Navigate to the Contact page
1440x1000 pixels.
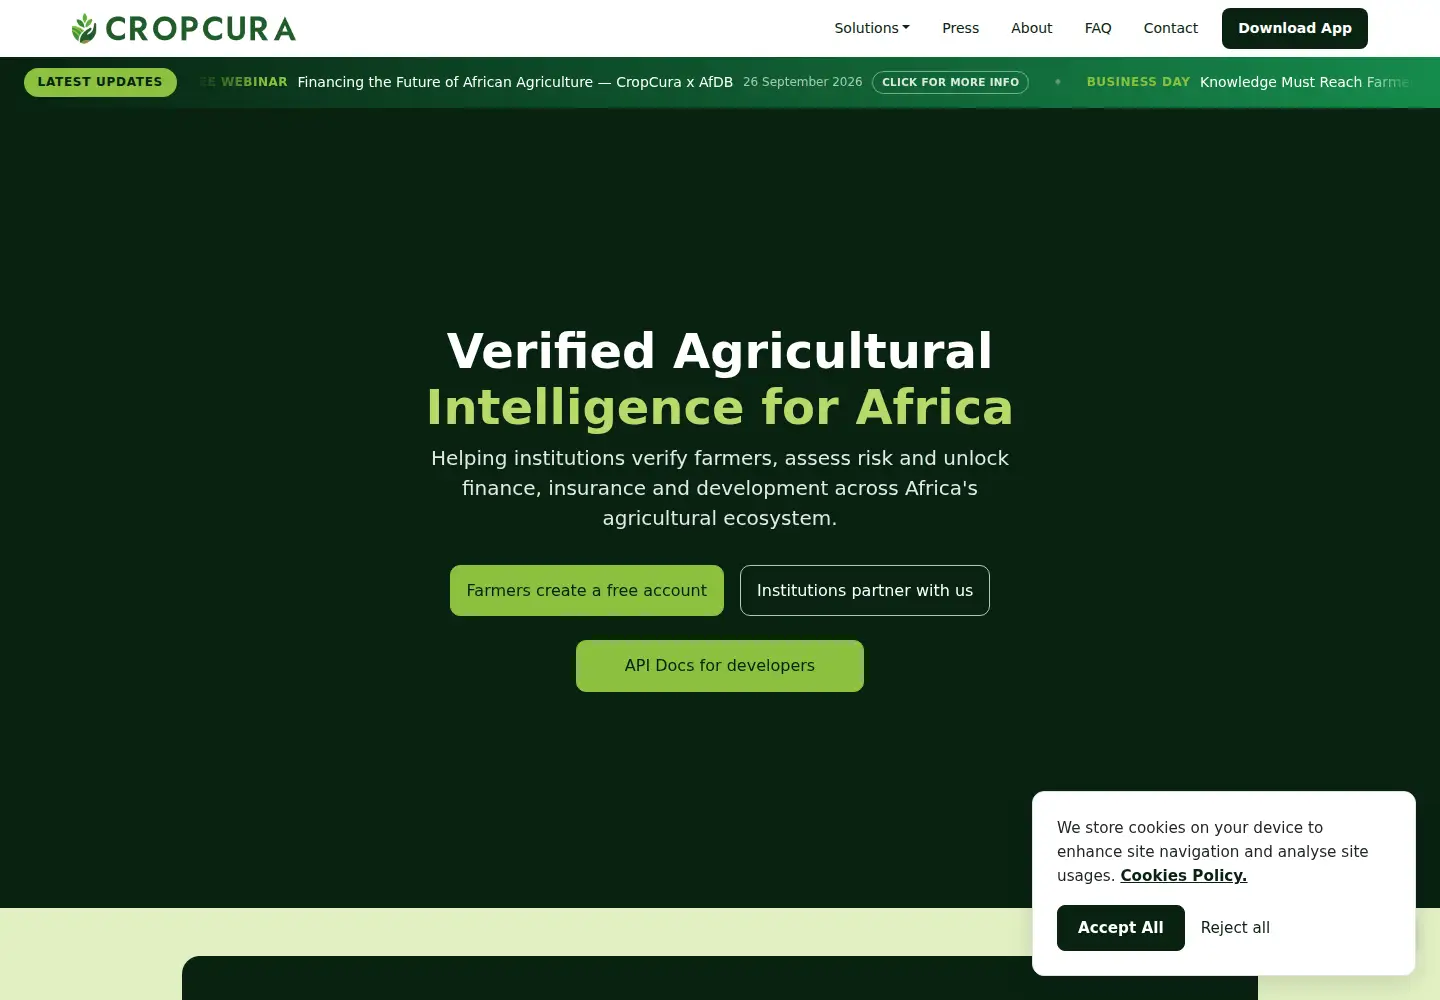(x=1170, y=28)
